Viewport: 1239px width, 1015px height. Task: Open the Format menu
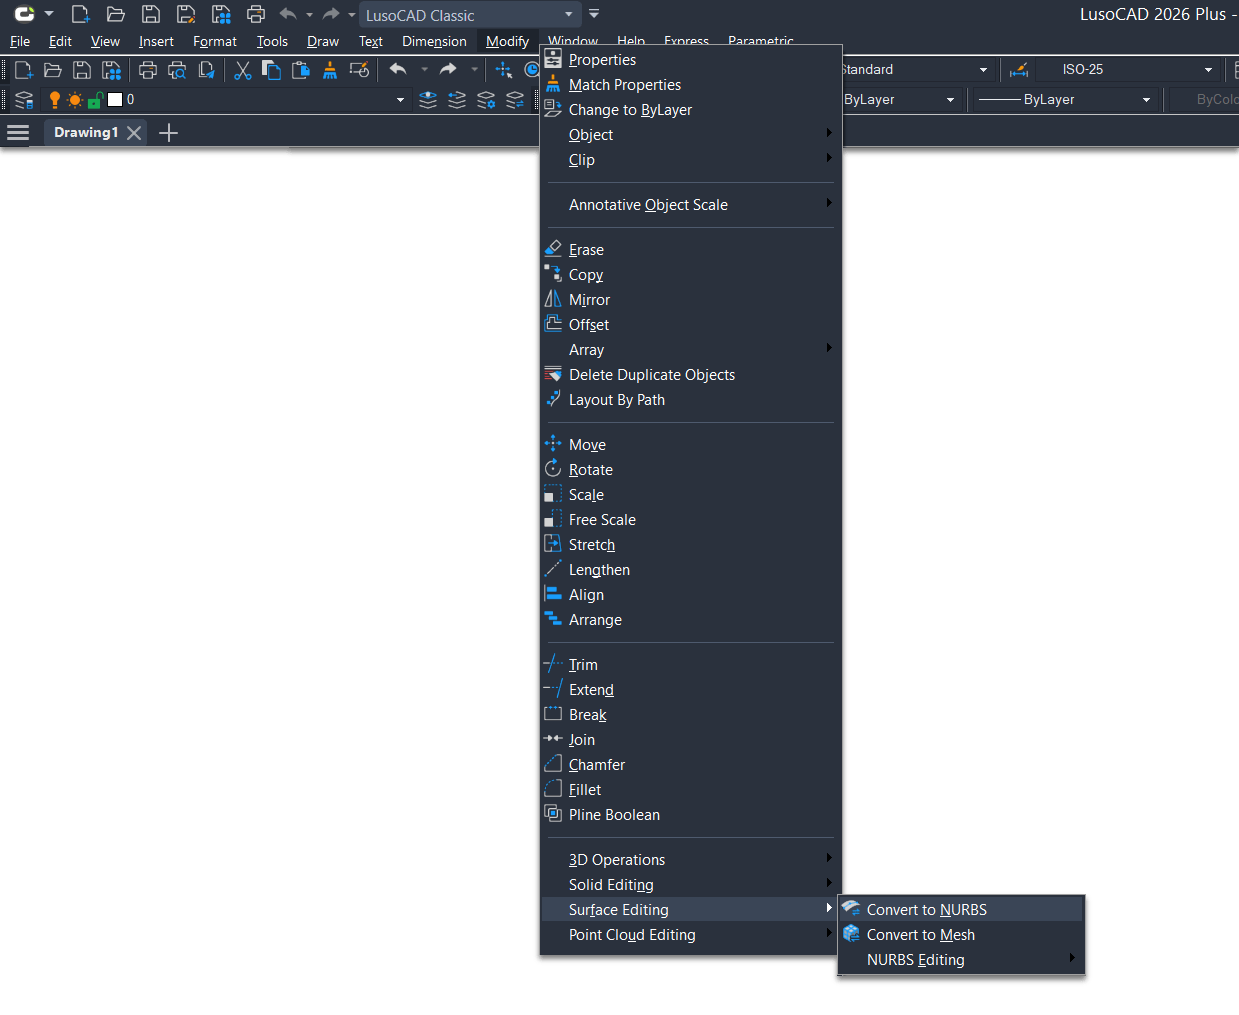click(215, 42)
